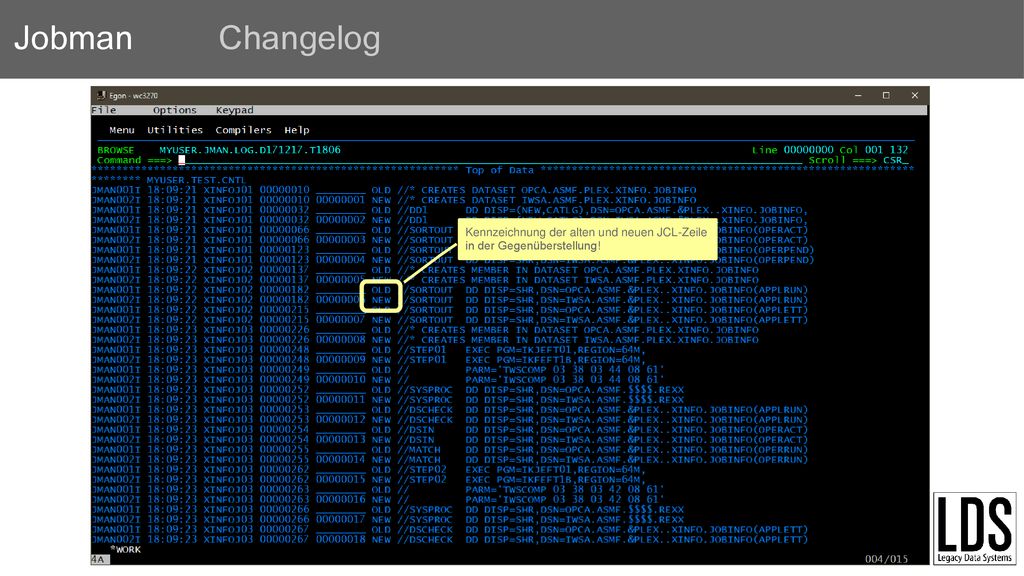The height and width of the screenshot is (576, 1024).
Task: Click change number 00000002
Action: [x=340, y=220]
